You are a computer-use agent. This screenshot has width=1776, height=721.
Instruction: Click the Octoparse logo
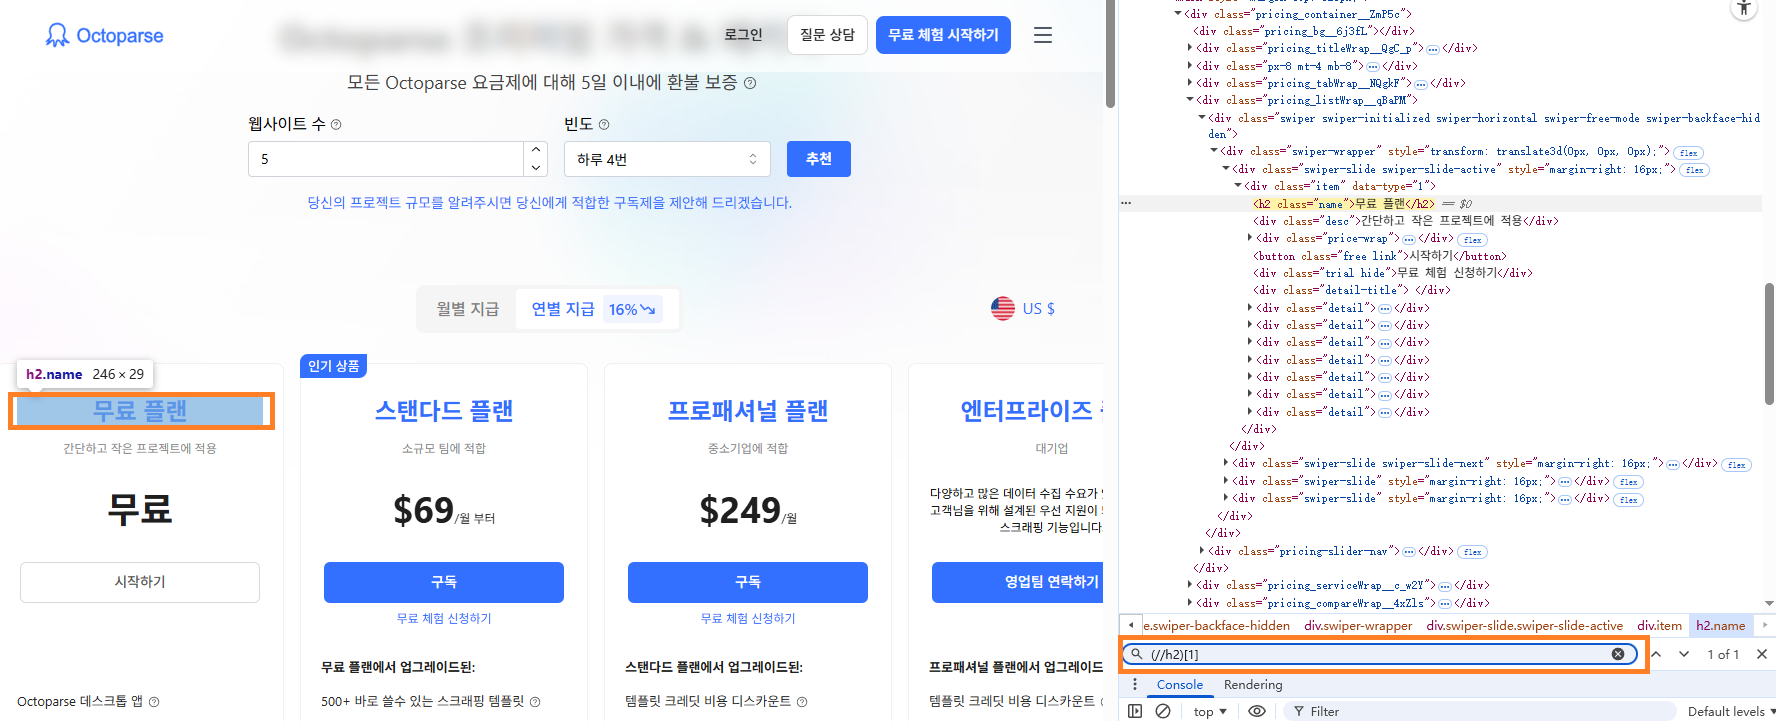point(104,36)
